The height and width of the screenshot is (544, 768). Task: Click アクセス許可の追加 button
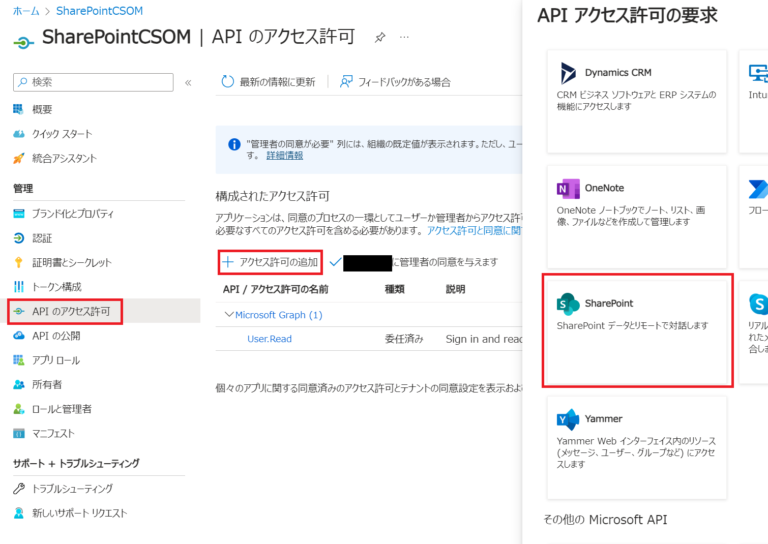(271, 262)
